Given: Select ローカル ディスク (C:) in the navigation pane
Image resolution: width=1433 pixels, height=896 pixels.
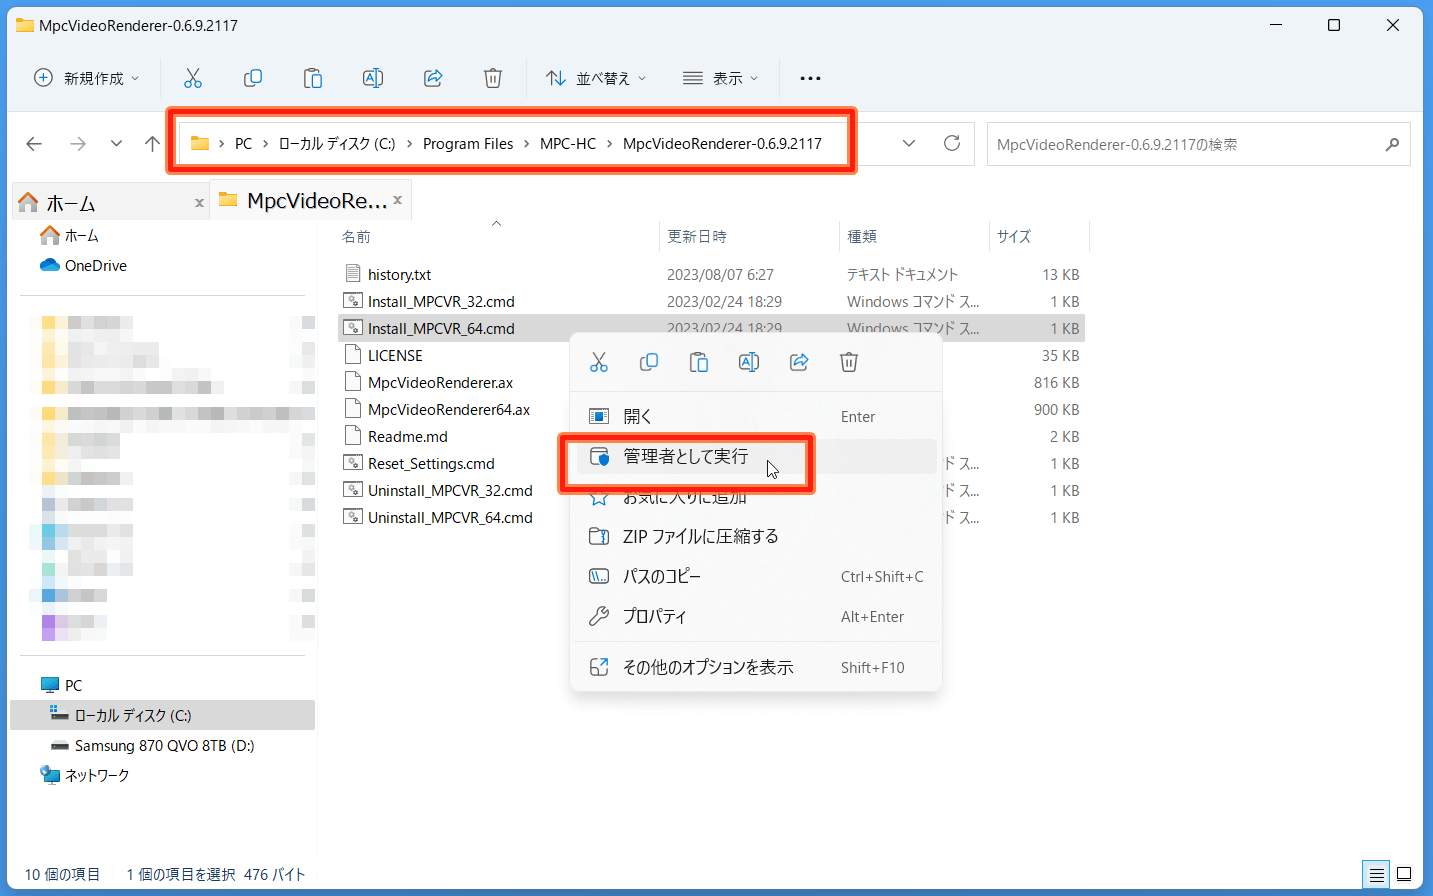Looking at the screenshot, I should tap(162, 715).
